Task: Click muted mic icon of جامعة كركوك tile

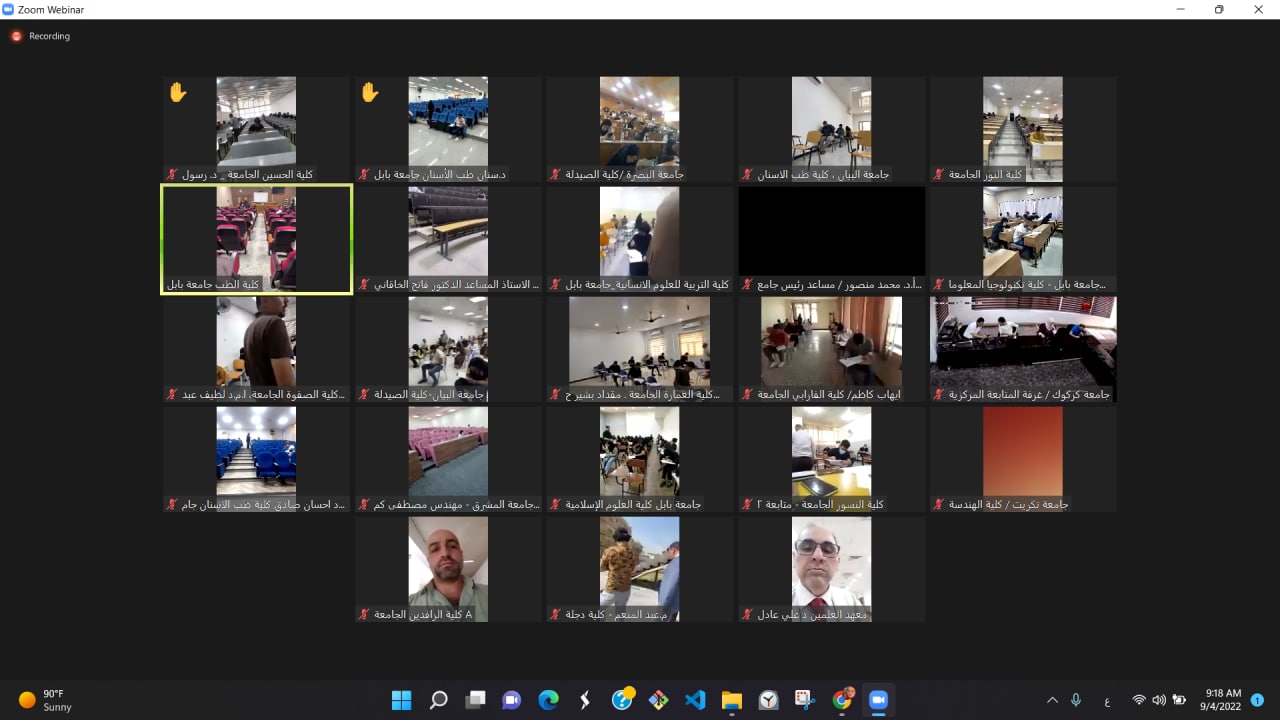Action: 938,394
